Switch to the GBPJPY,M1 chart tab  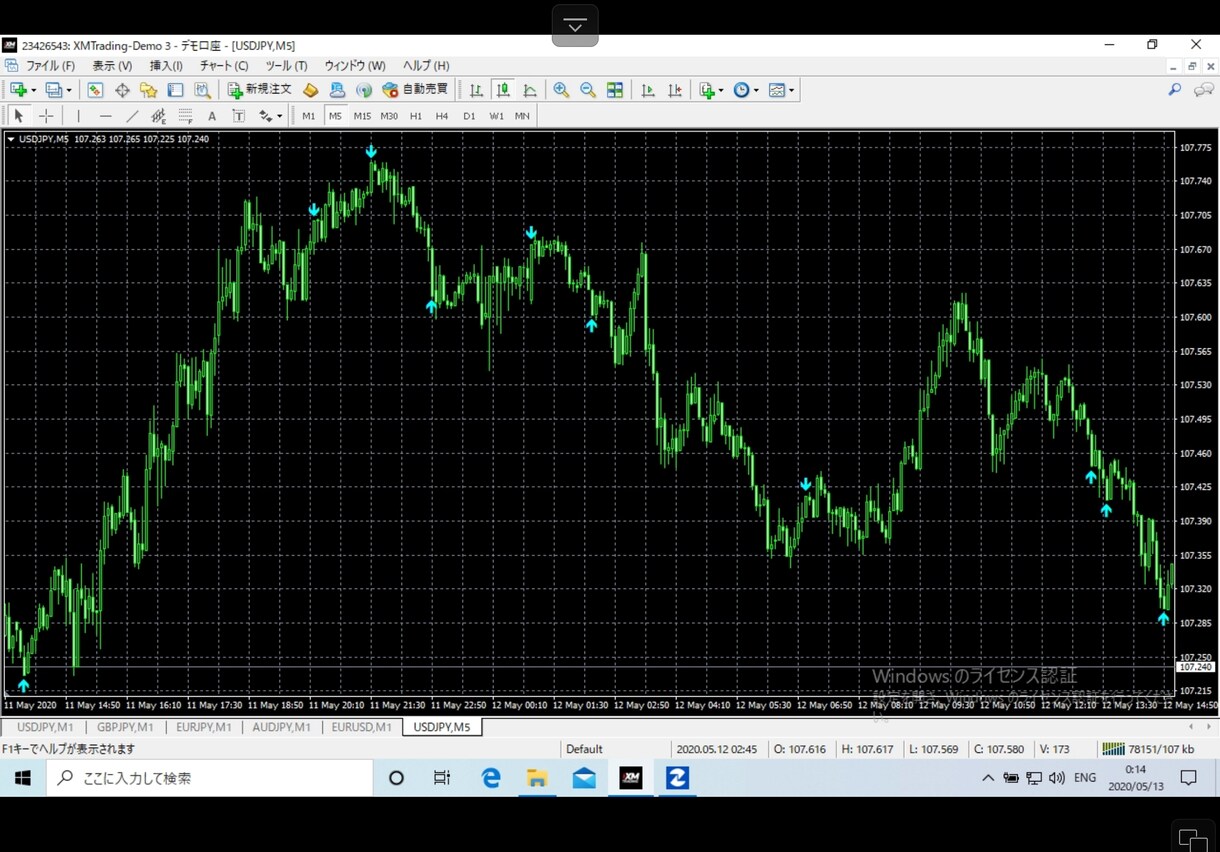tap(125, 727)
